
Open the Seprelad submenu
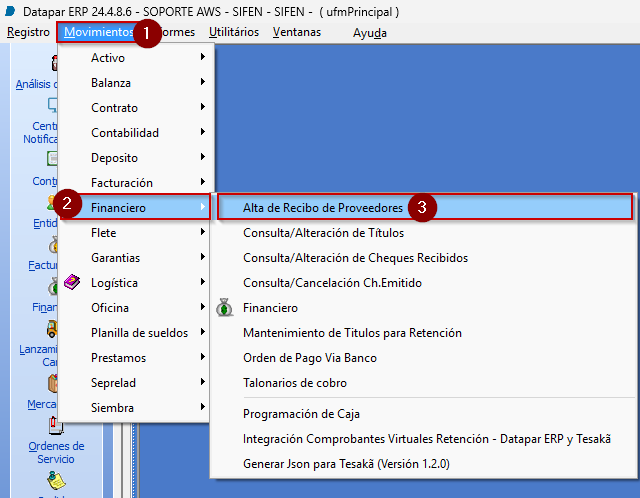[x=136, y=382]
